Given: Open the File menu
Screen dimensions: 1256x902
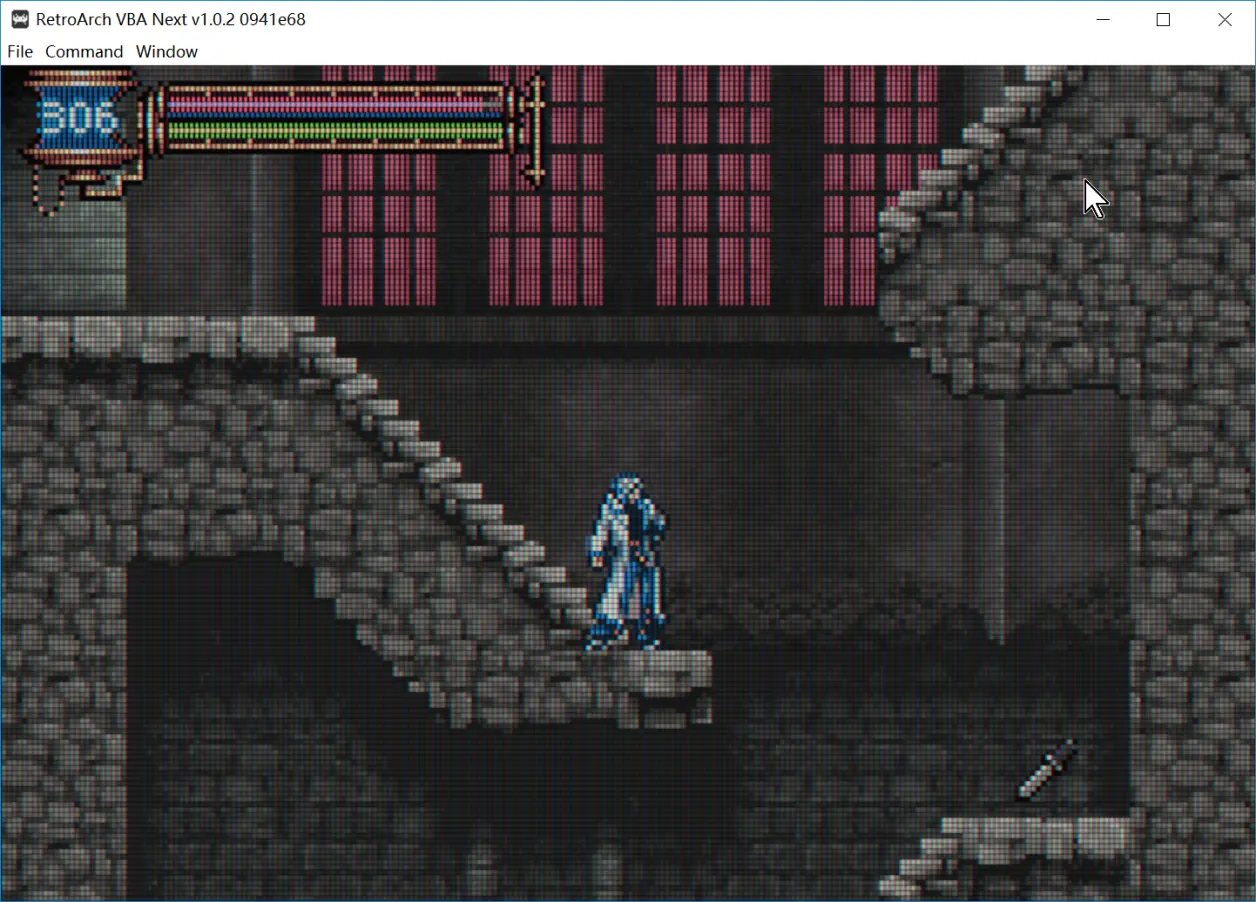Looking at the screenshot, I should click(x=20, y=51).
